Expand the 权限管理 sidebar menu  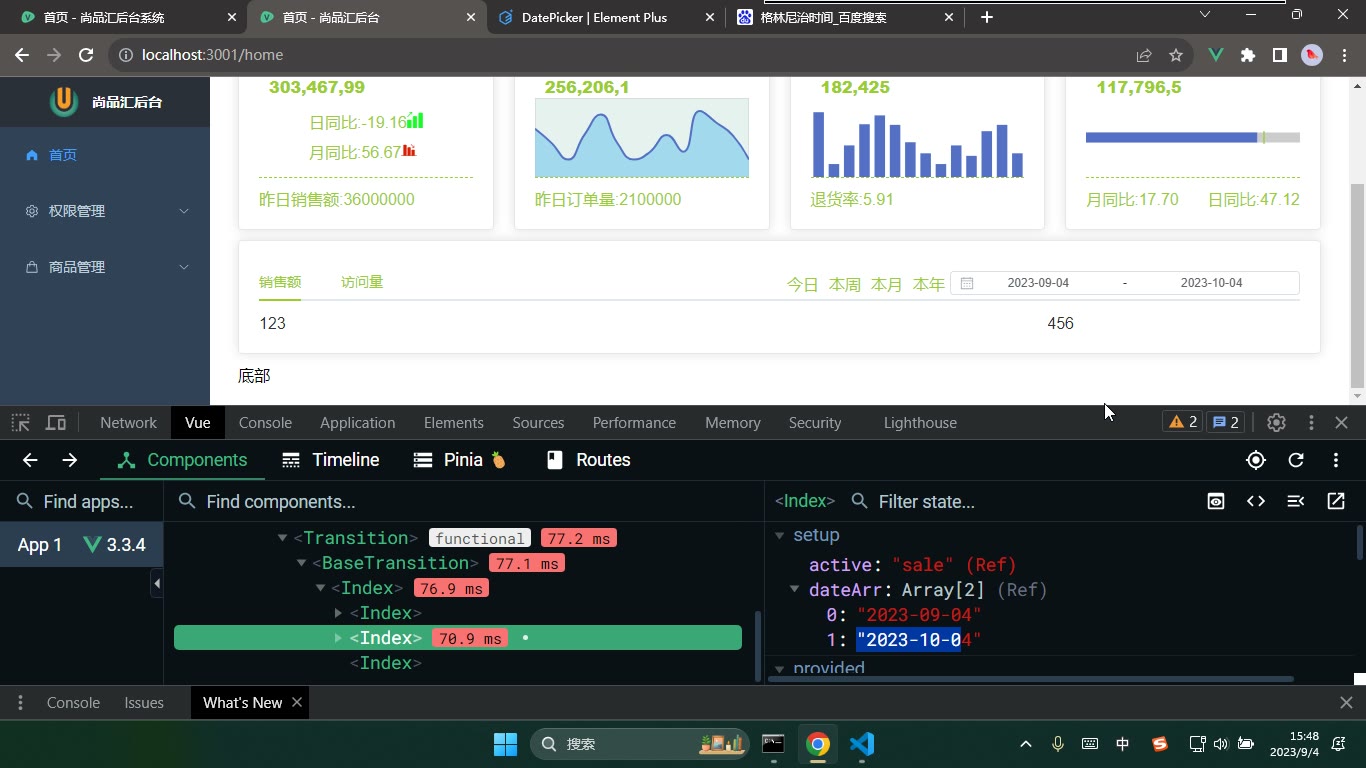pyautogui.click(x=105, y=211)
